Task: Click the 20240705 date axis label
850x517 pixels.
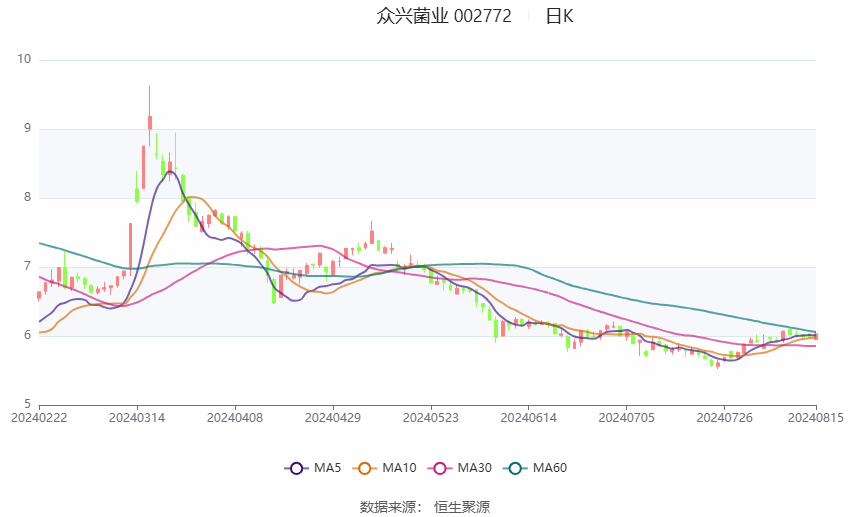Action: pos(627,418)
